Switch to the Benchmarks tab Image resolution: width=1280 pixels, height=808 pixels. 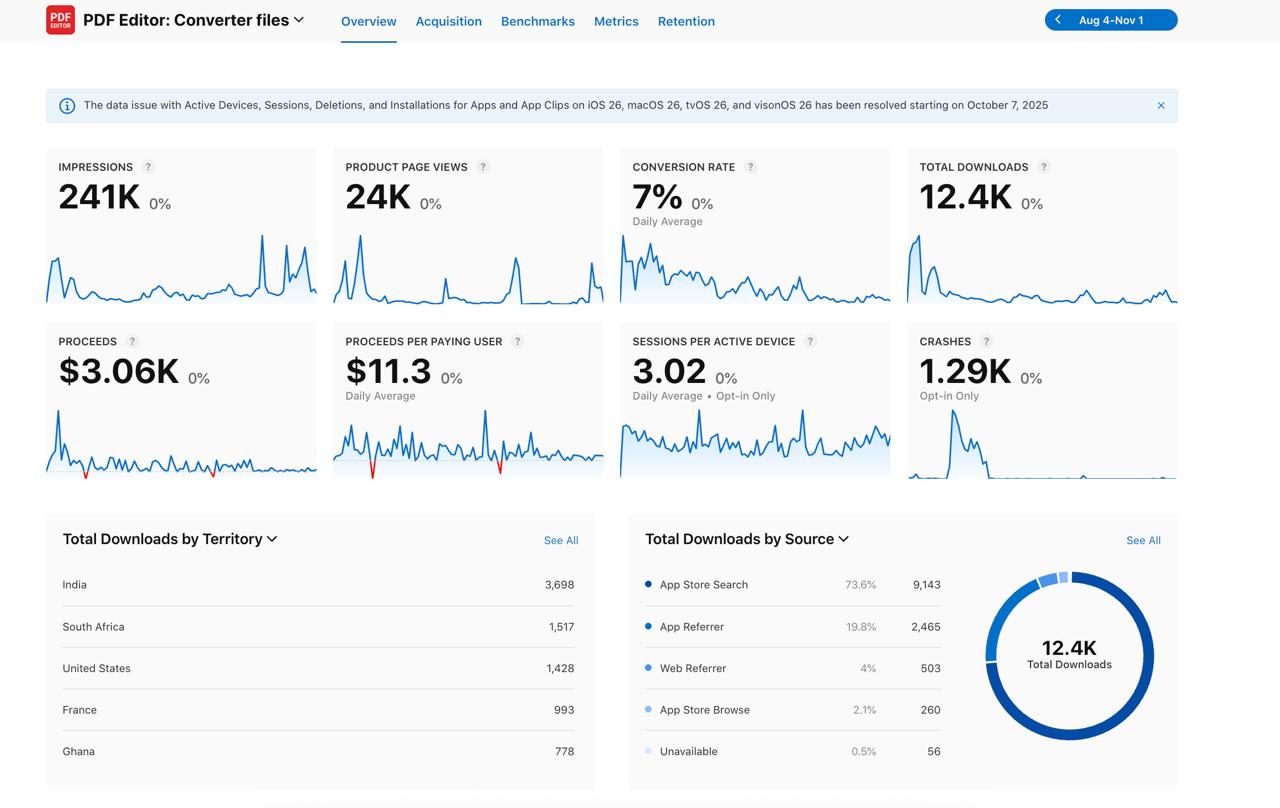tap(537, 21)
